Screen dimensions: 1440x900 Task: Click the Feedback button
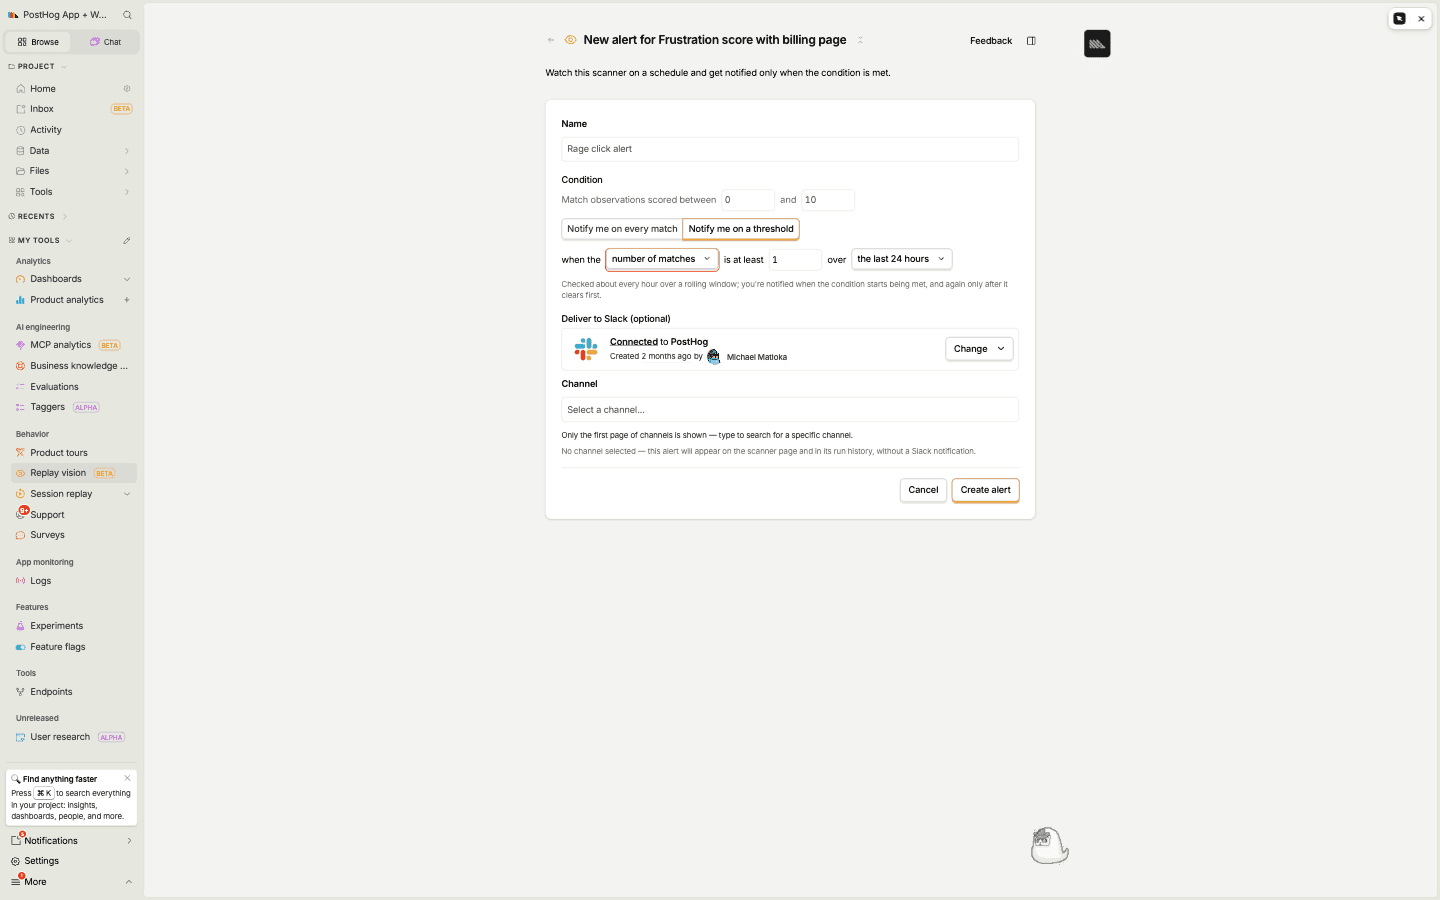pyautogui.click(x=991, y=41)
